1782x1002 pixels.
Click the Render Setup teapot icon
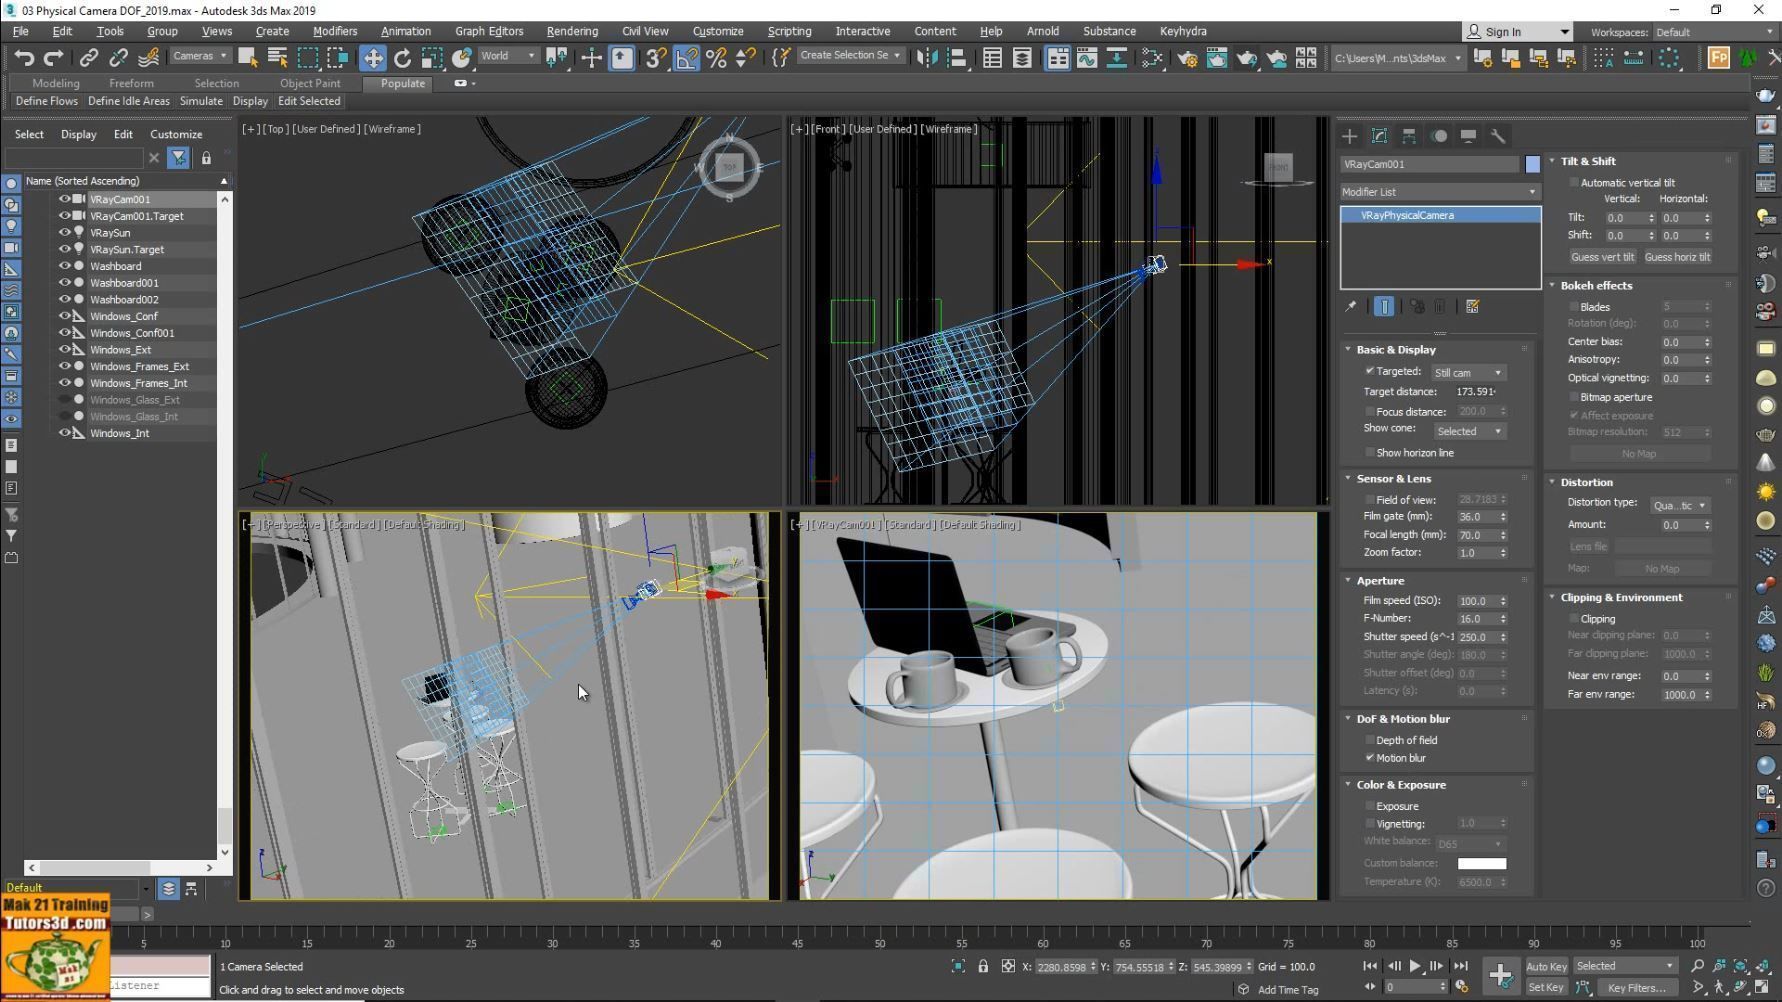1187,58
